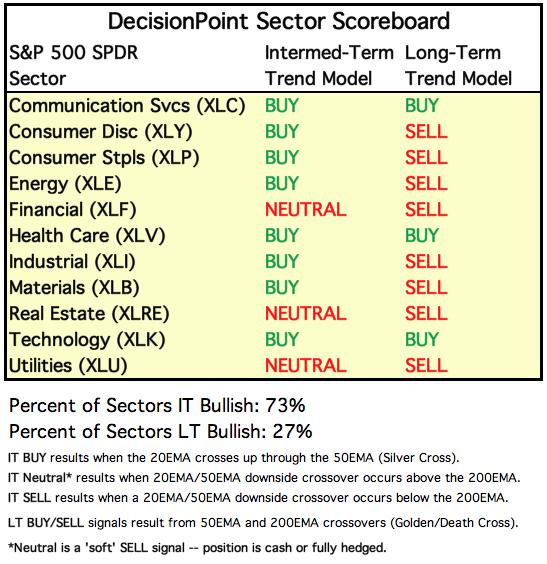Select the Consumer Stpls (XLP) sector label

(x=104, y=158)
